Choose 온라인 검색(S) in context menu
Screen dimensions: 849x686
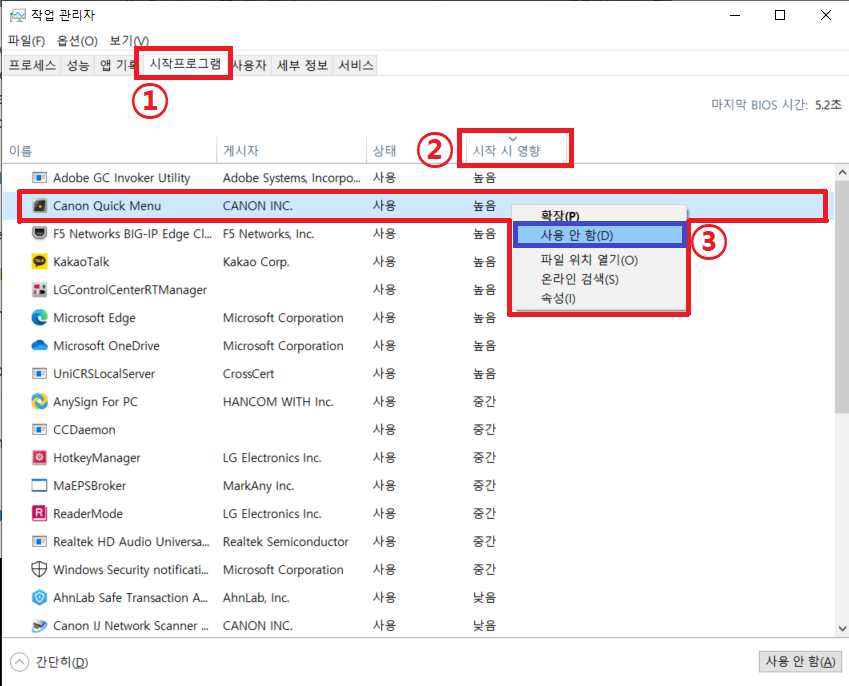[599, 279]
